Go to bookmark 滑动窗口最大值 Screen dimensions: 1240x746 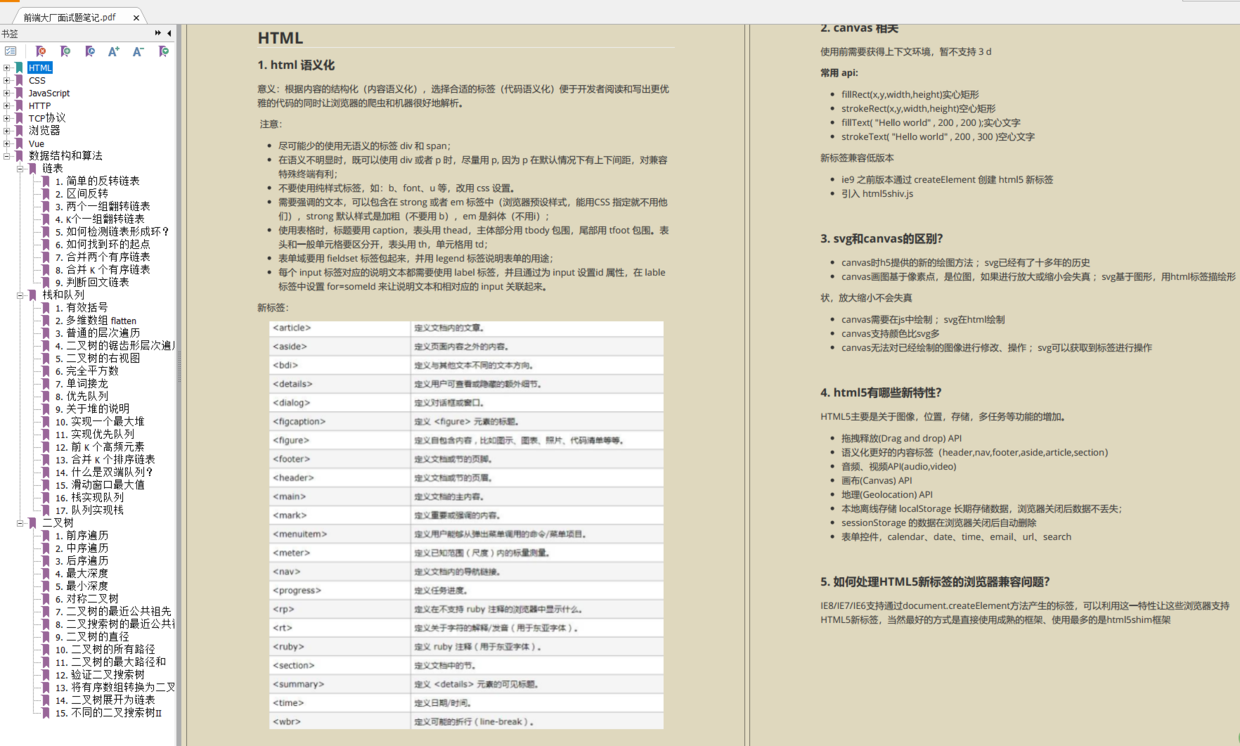point(99,485)
